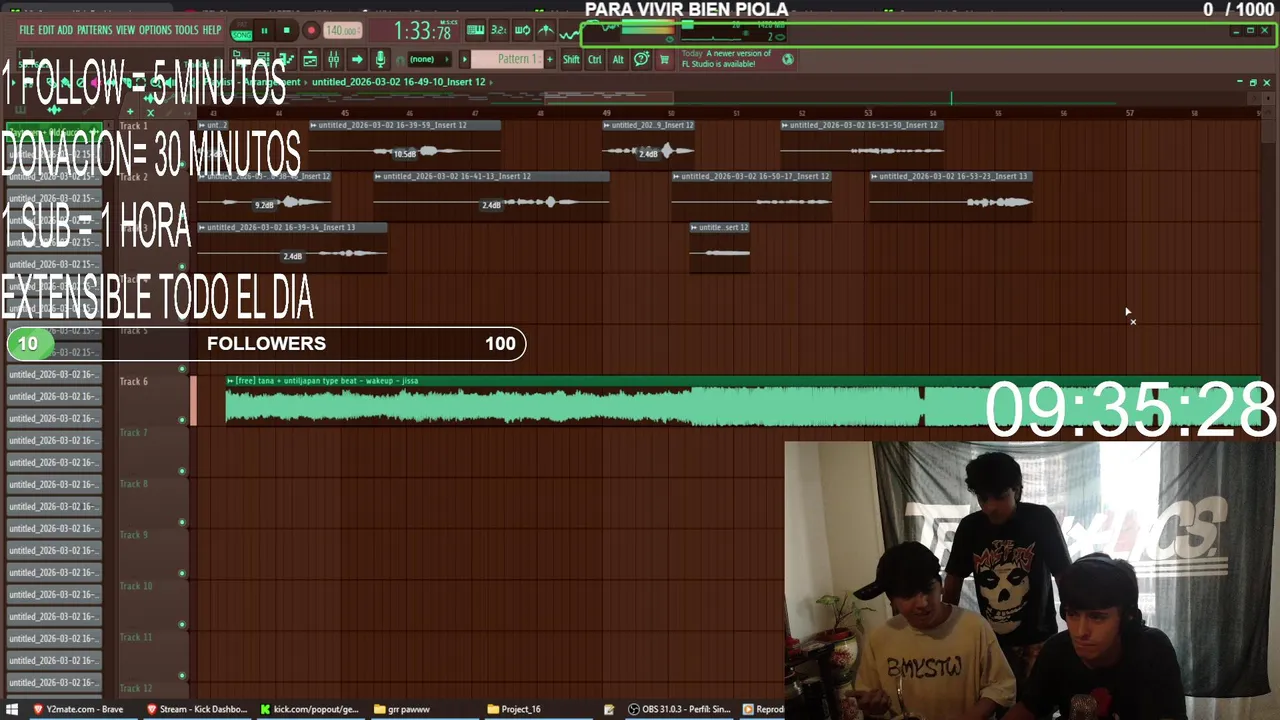Mute Track 9 using its green dot

click(x=182, y=573)
